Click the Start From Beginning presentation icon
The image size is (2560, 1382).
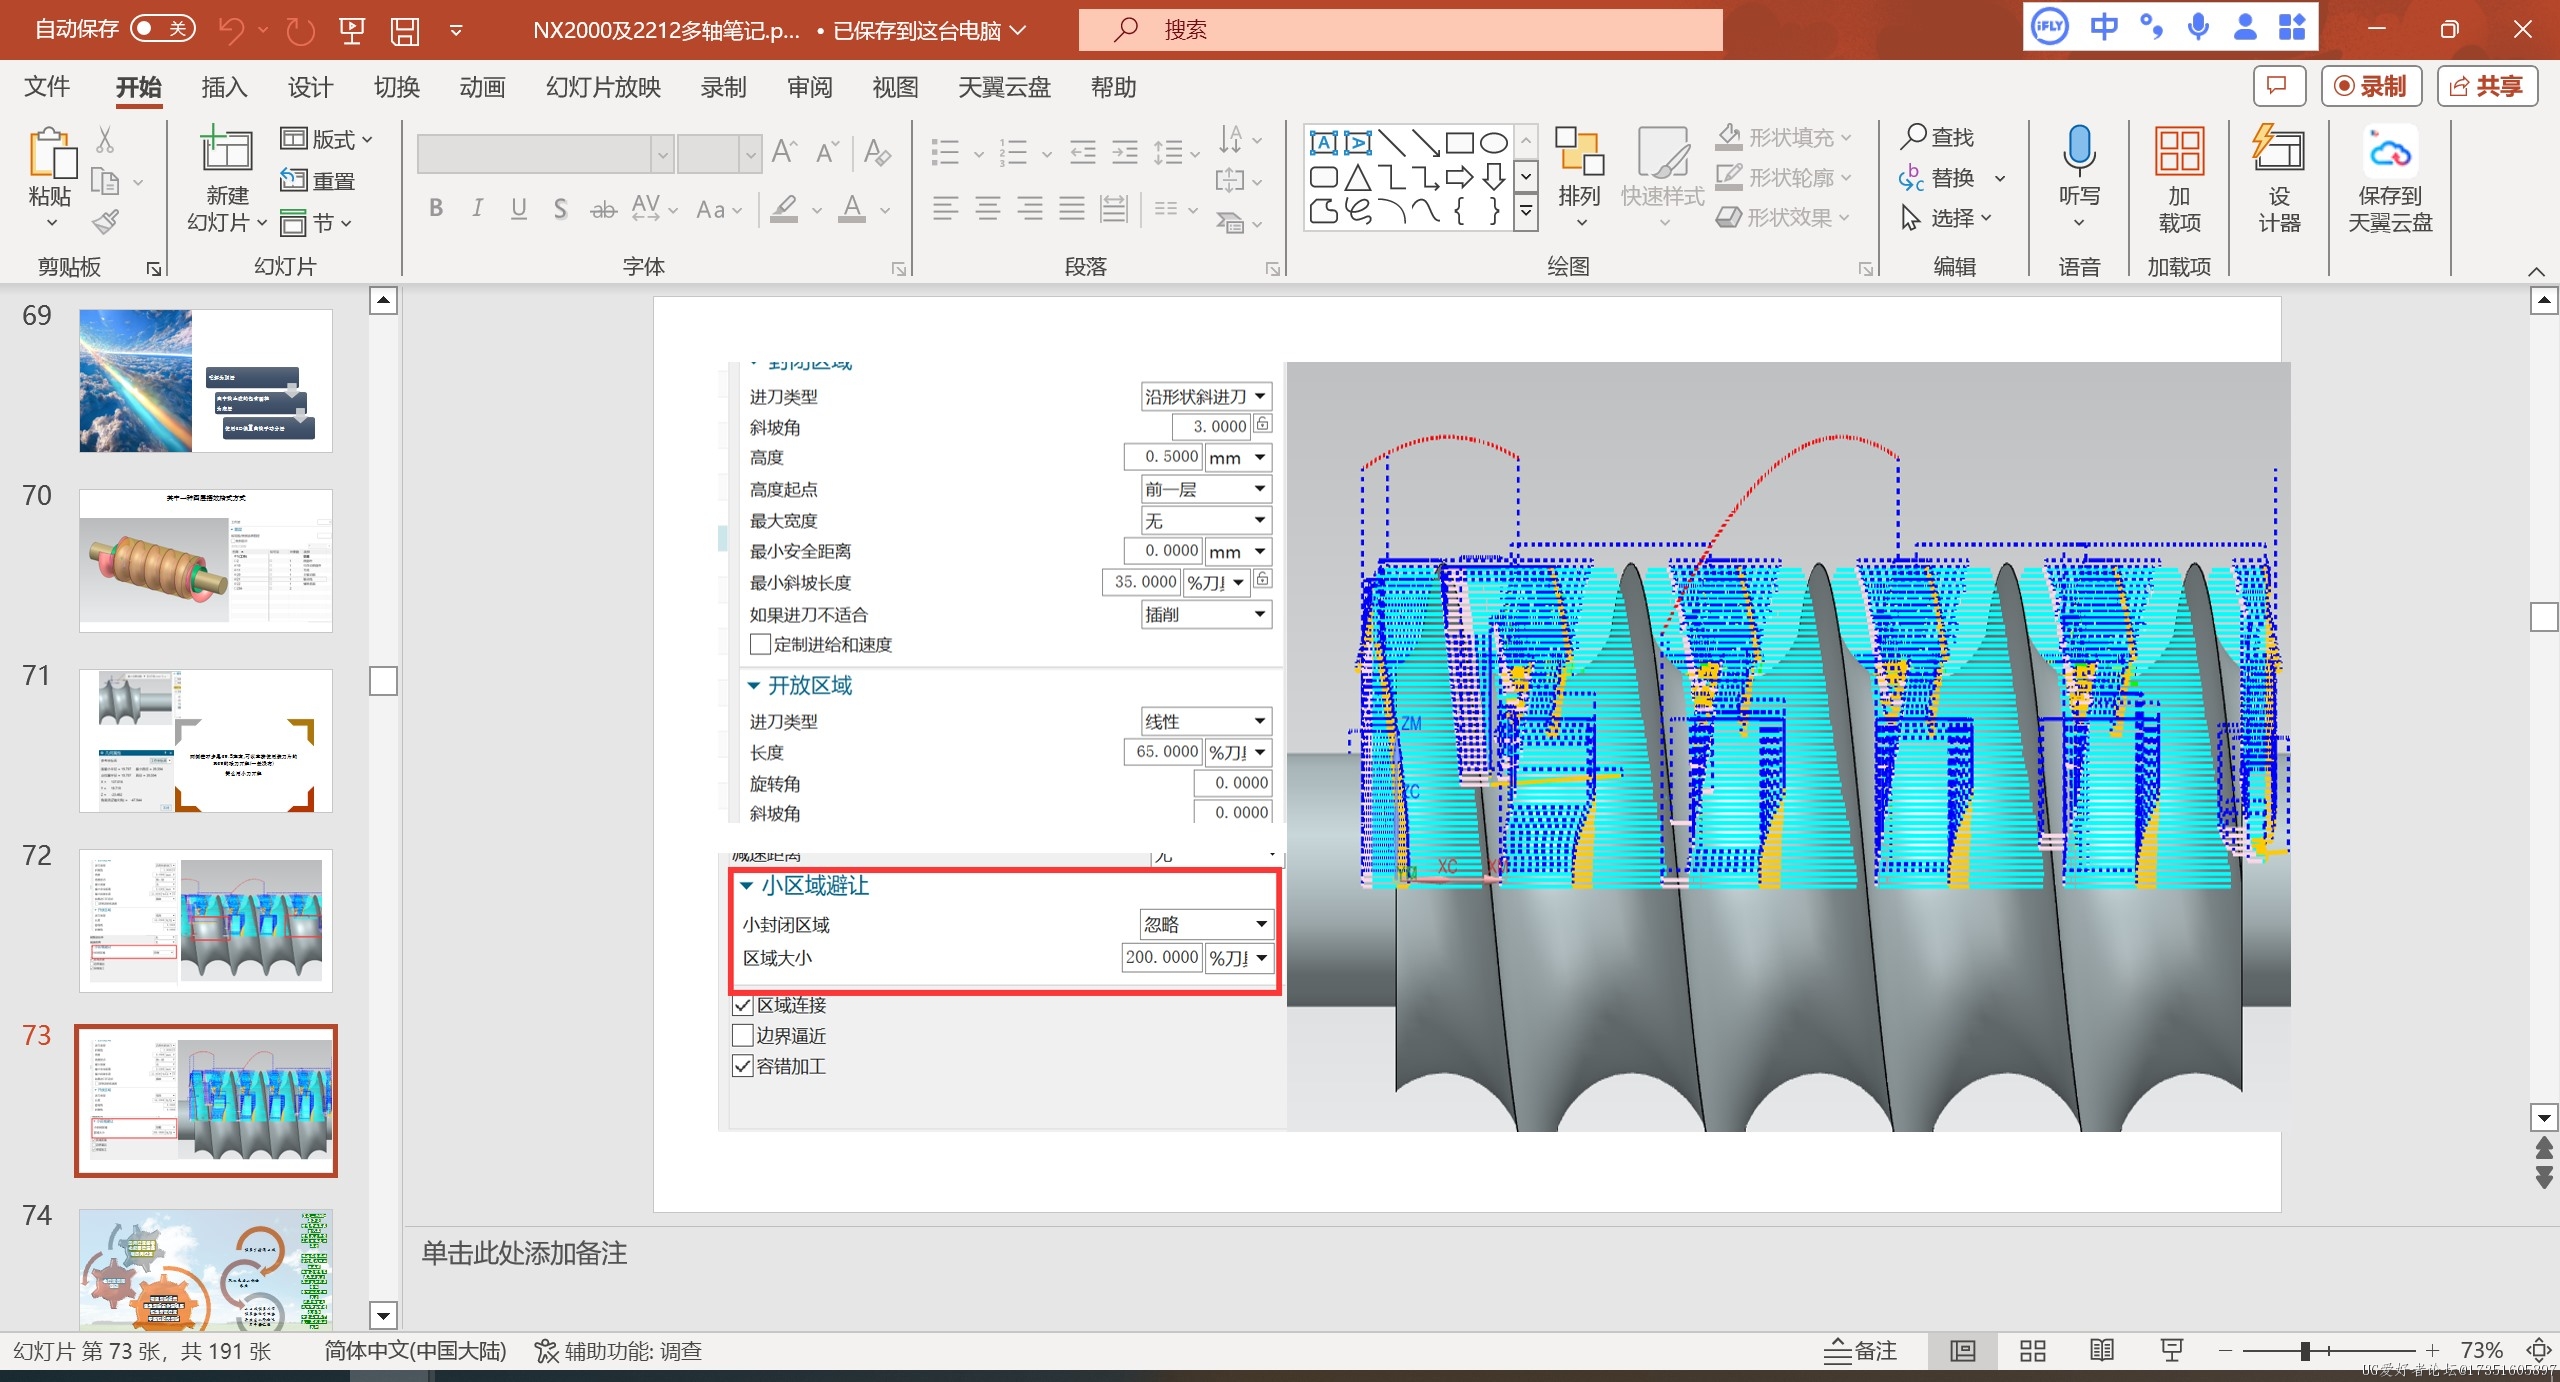[x=352, y=30]
